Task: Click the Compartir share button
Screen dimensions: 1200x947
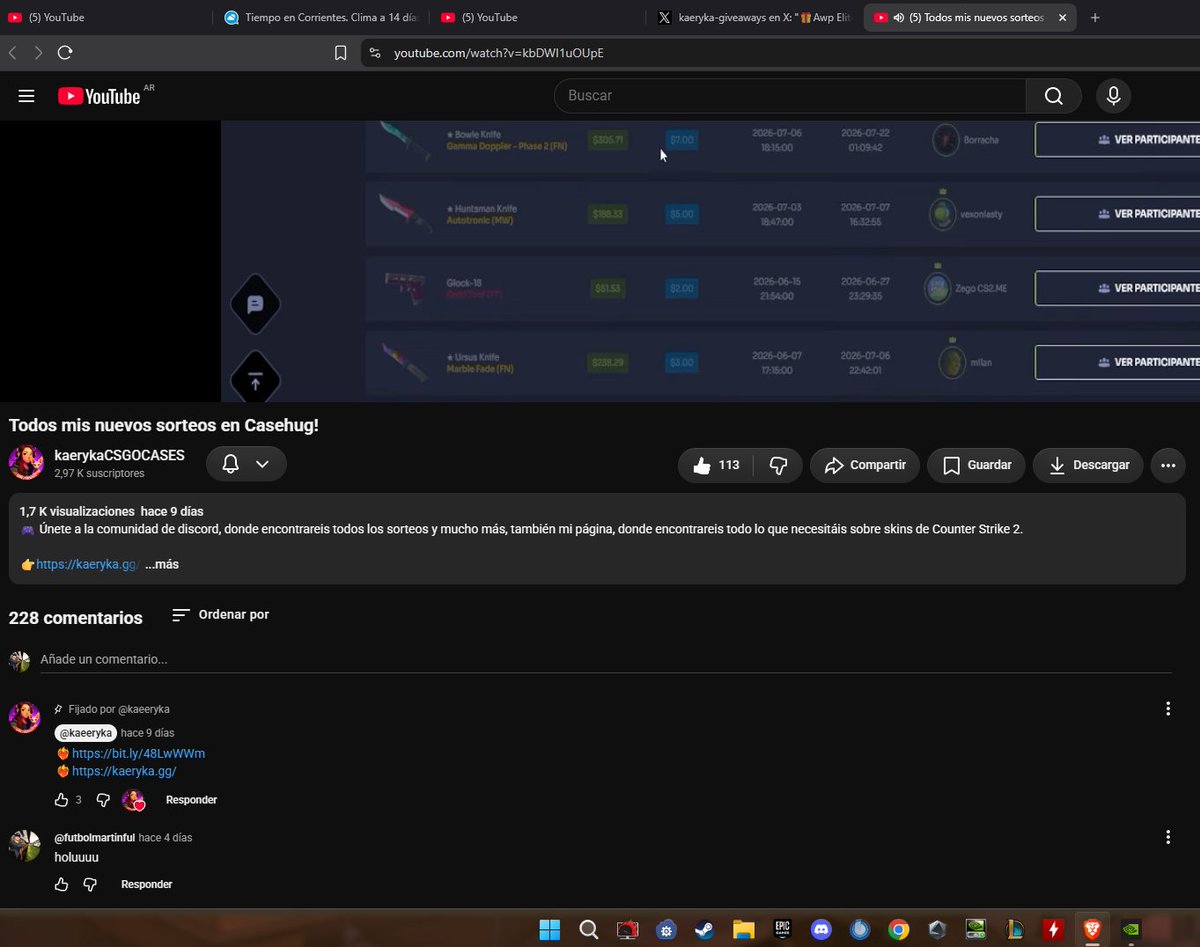Action: point(865,465)
